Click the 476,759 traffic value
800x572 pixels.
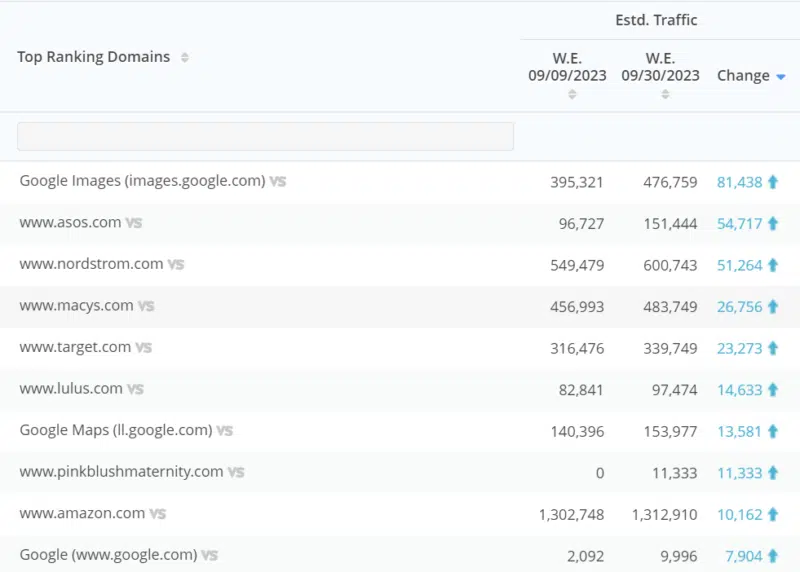pos(670,182)
